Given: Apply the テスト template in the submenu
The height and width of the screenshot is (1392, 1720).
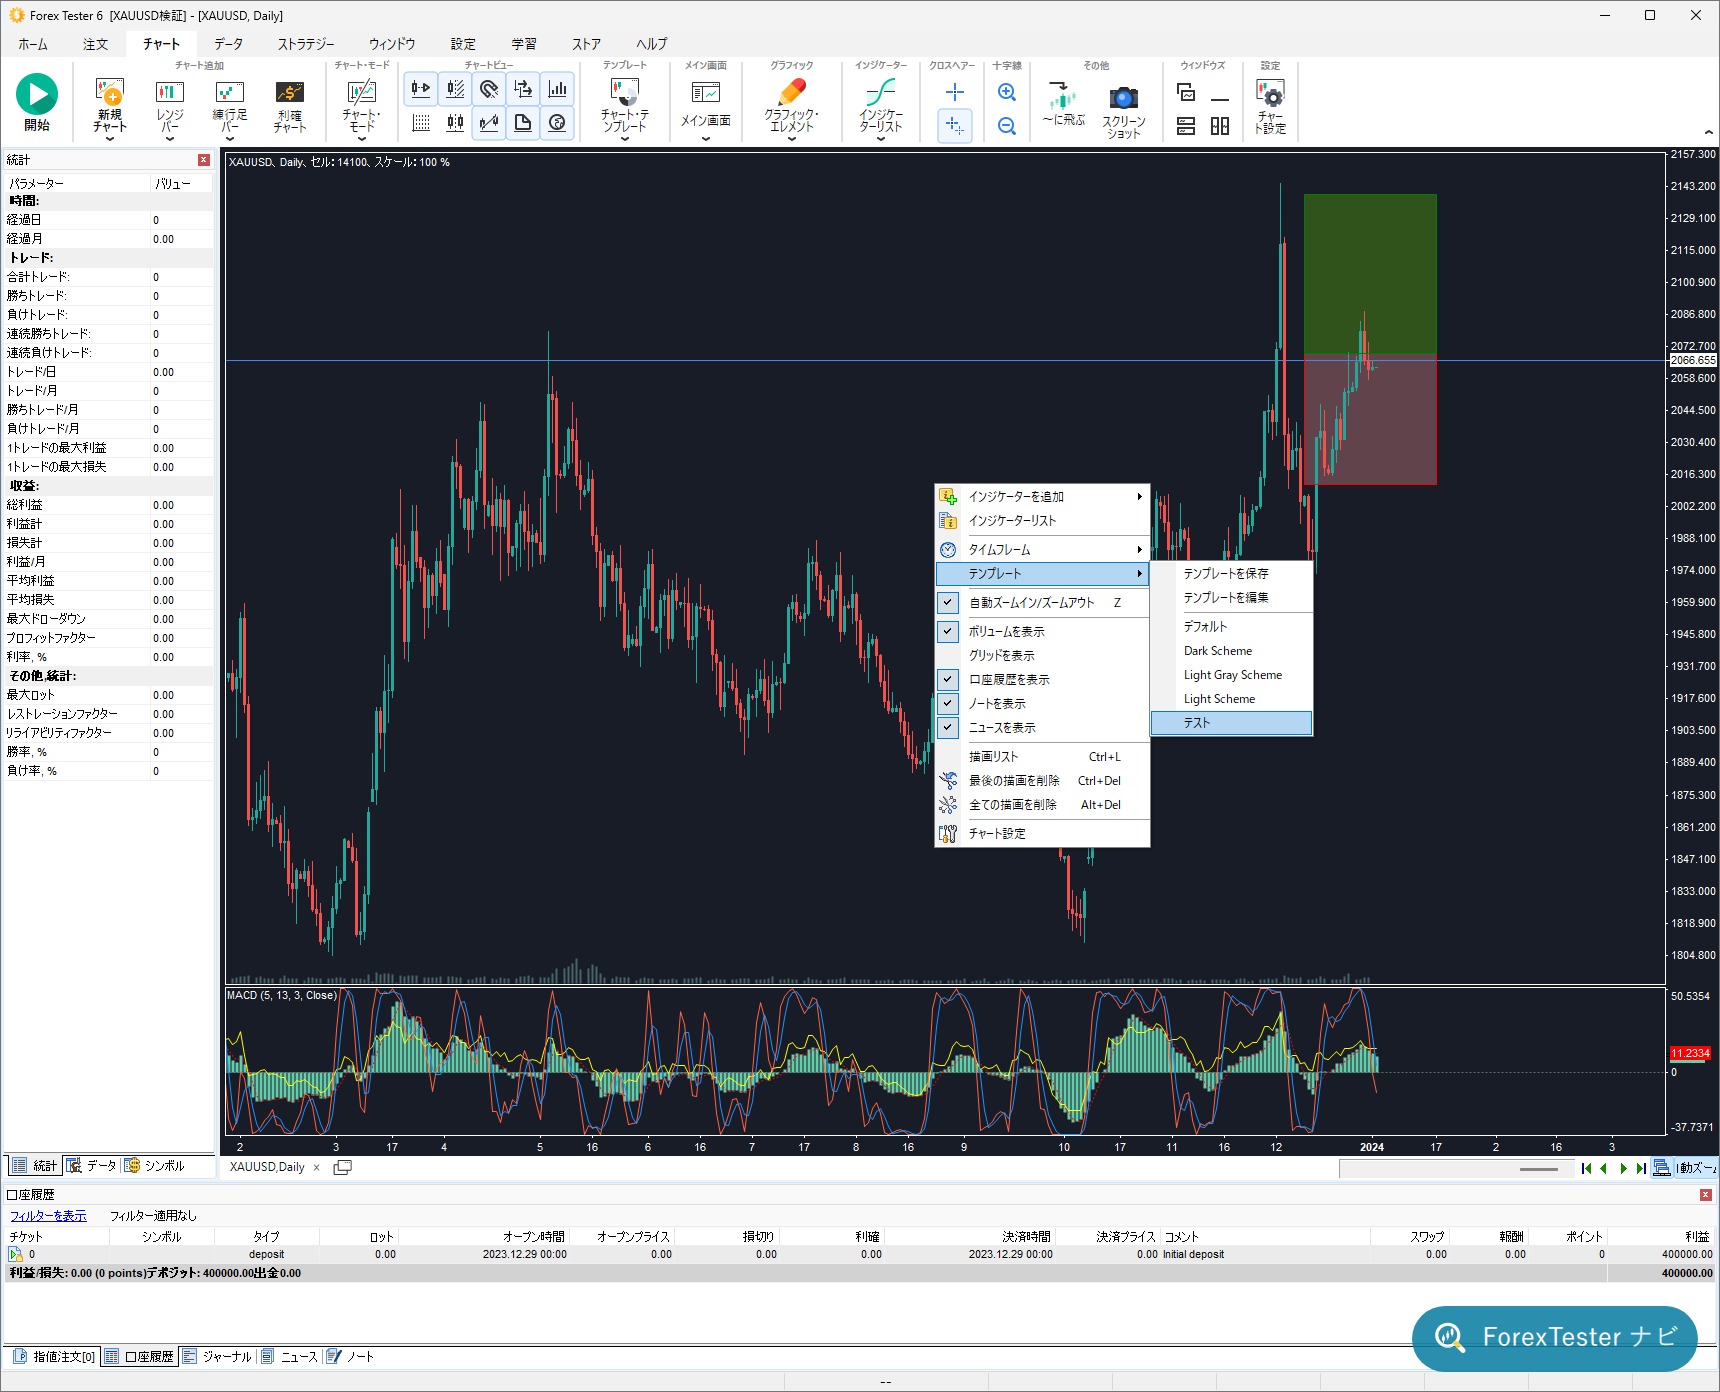Looking at the screenshot, I should tap(1231, 722).
